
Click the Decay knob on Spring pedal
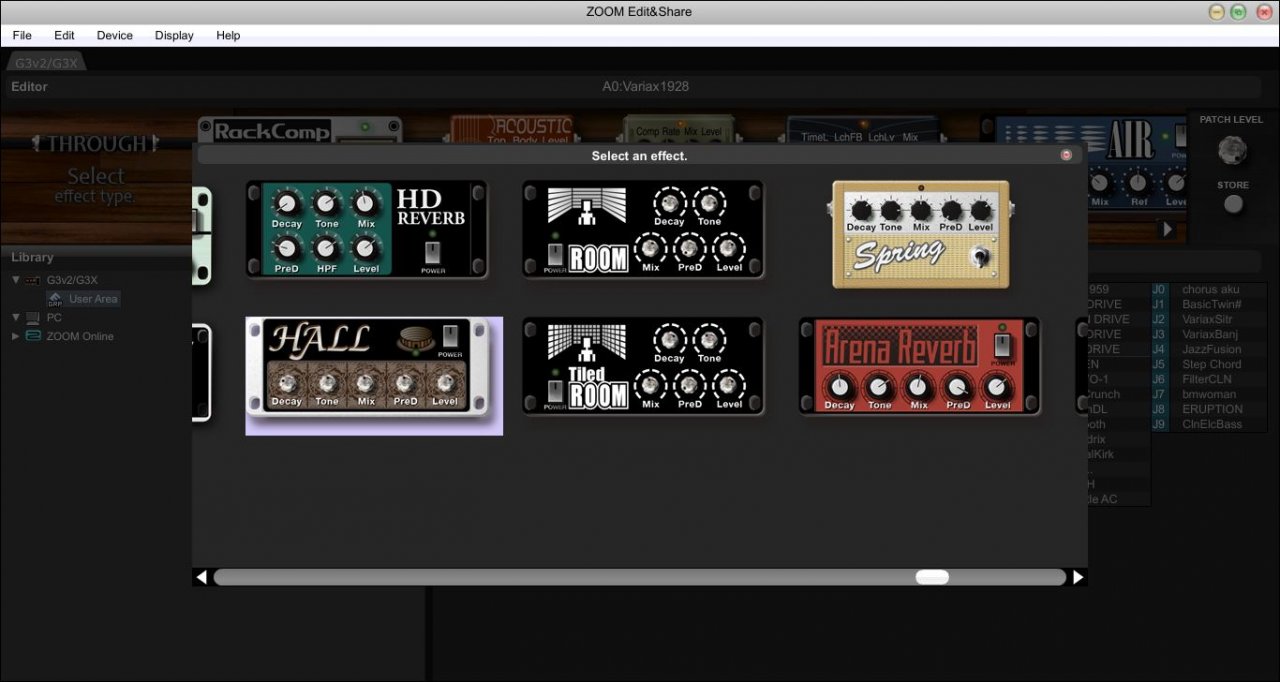click(x=861, y=210)
